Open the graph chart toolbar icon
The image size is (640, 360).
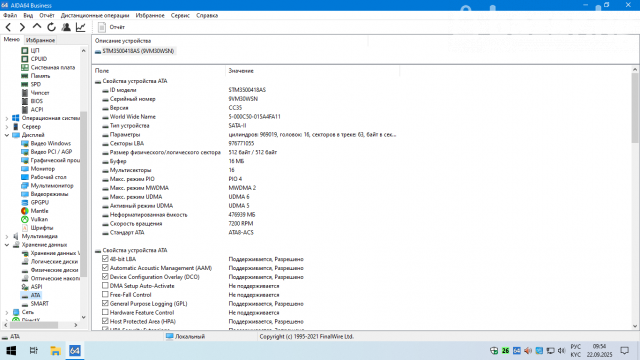tap(81, 27)
